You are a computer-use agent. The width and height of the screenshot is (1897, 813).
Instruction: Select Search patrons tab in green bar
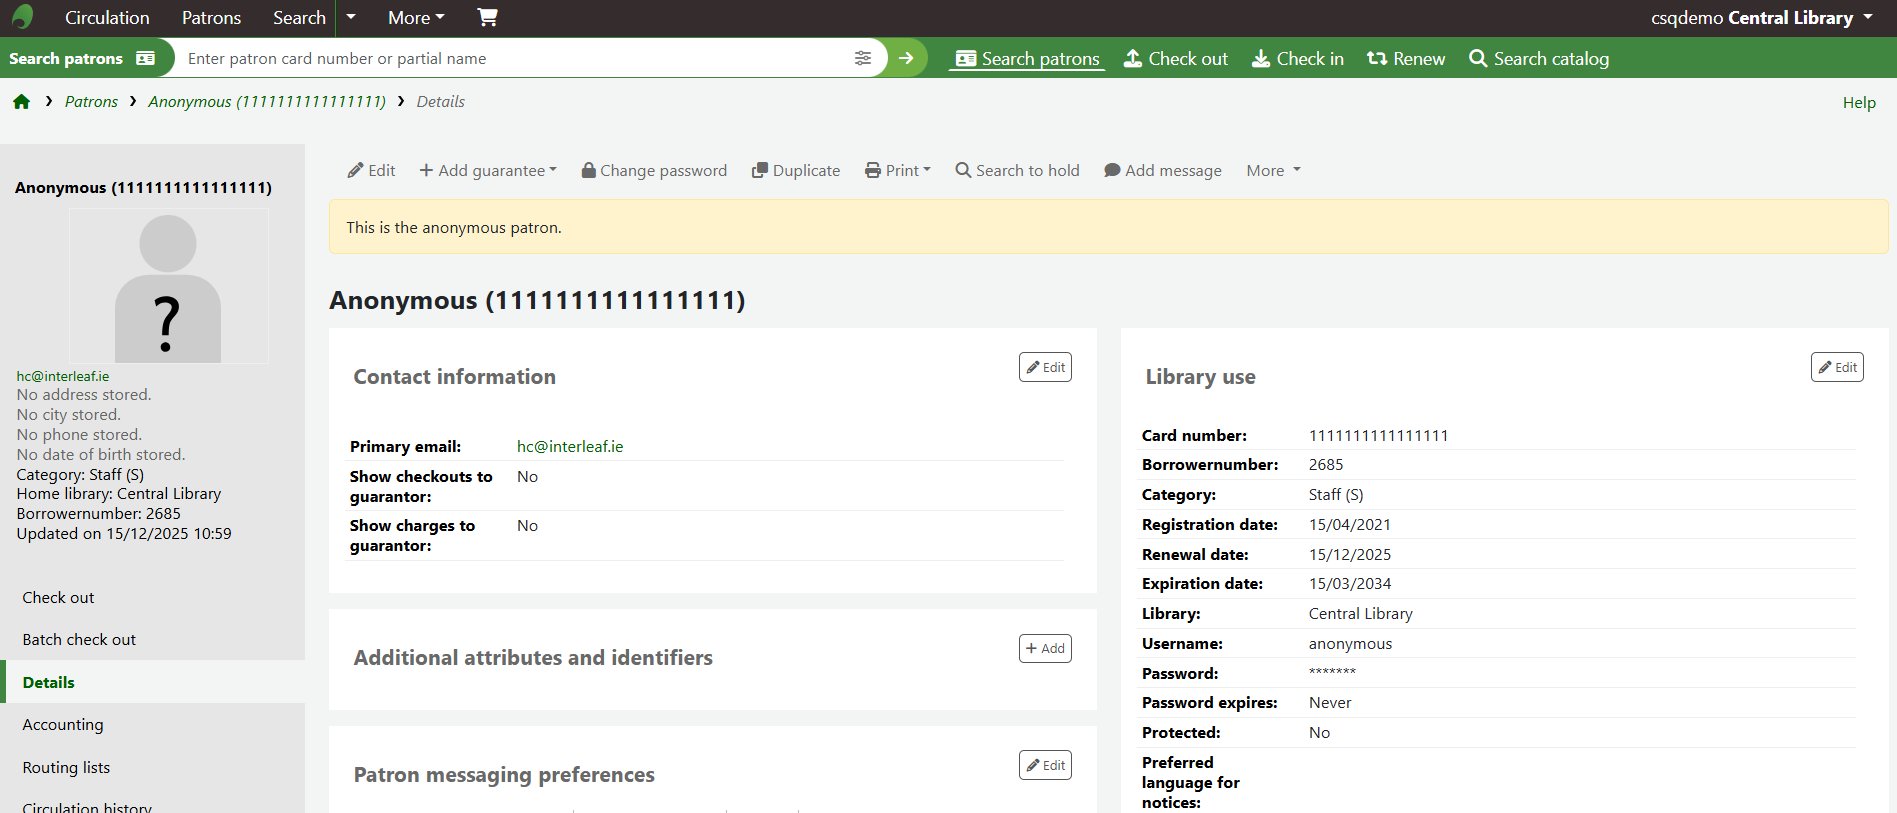[x=1027, y=58]
